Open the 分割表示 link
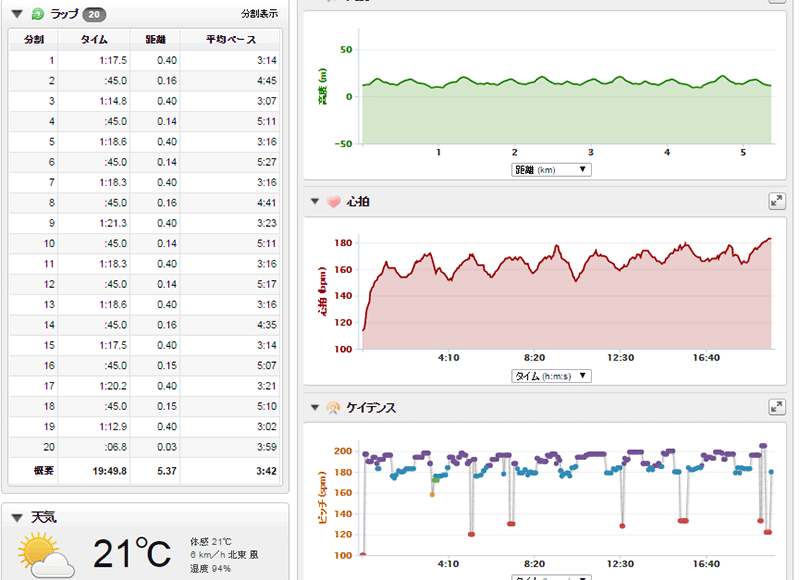This screenshot has width=800, height=580. (x=259, y=15)
